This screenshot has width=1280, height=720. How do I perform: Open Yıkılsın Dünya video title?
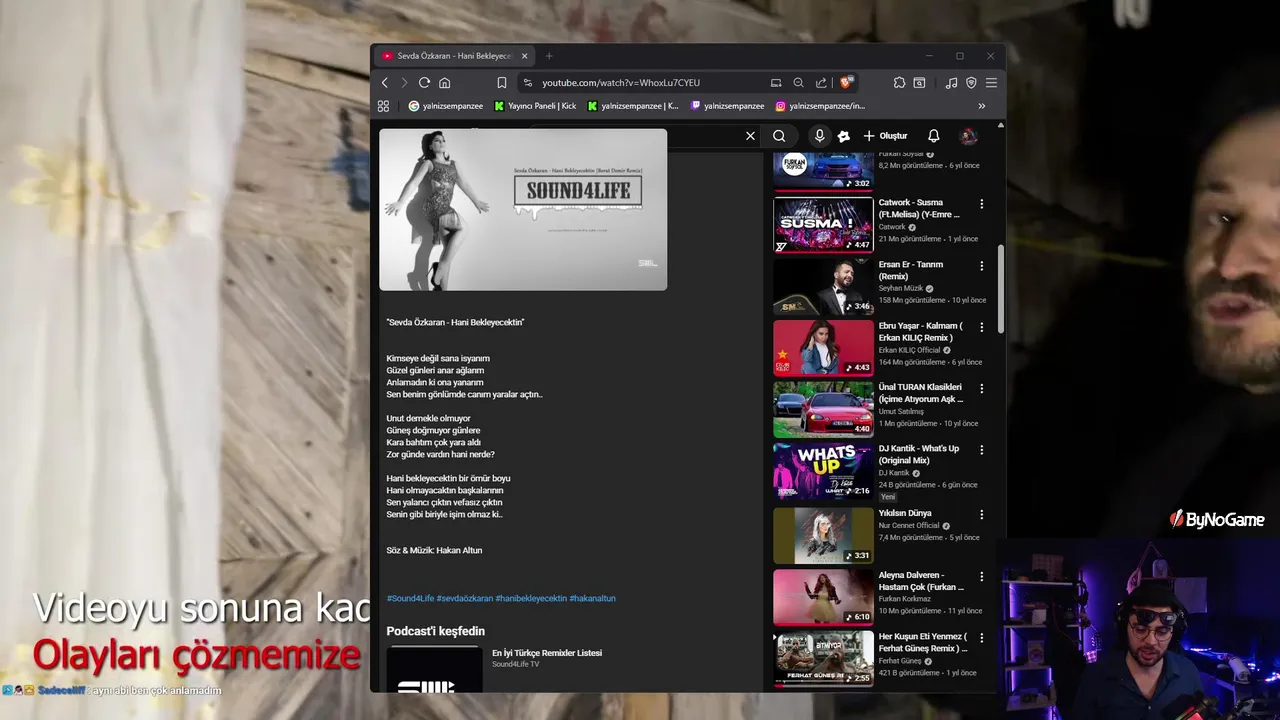pos(905,514)
